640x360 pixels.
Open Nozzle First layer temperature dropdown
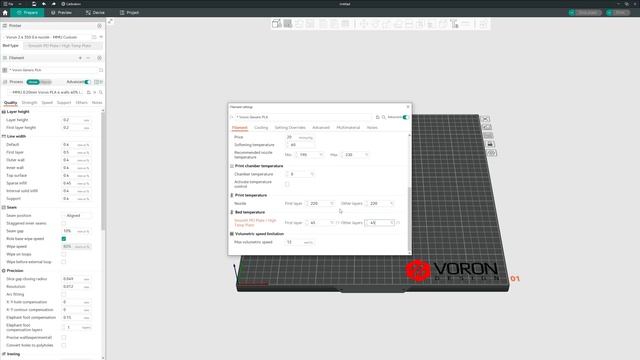tap(320, 203)
